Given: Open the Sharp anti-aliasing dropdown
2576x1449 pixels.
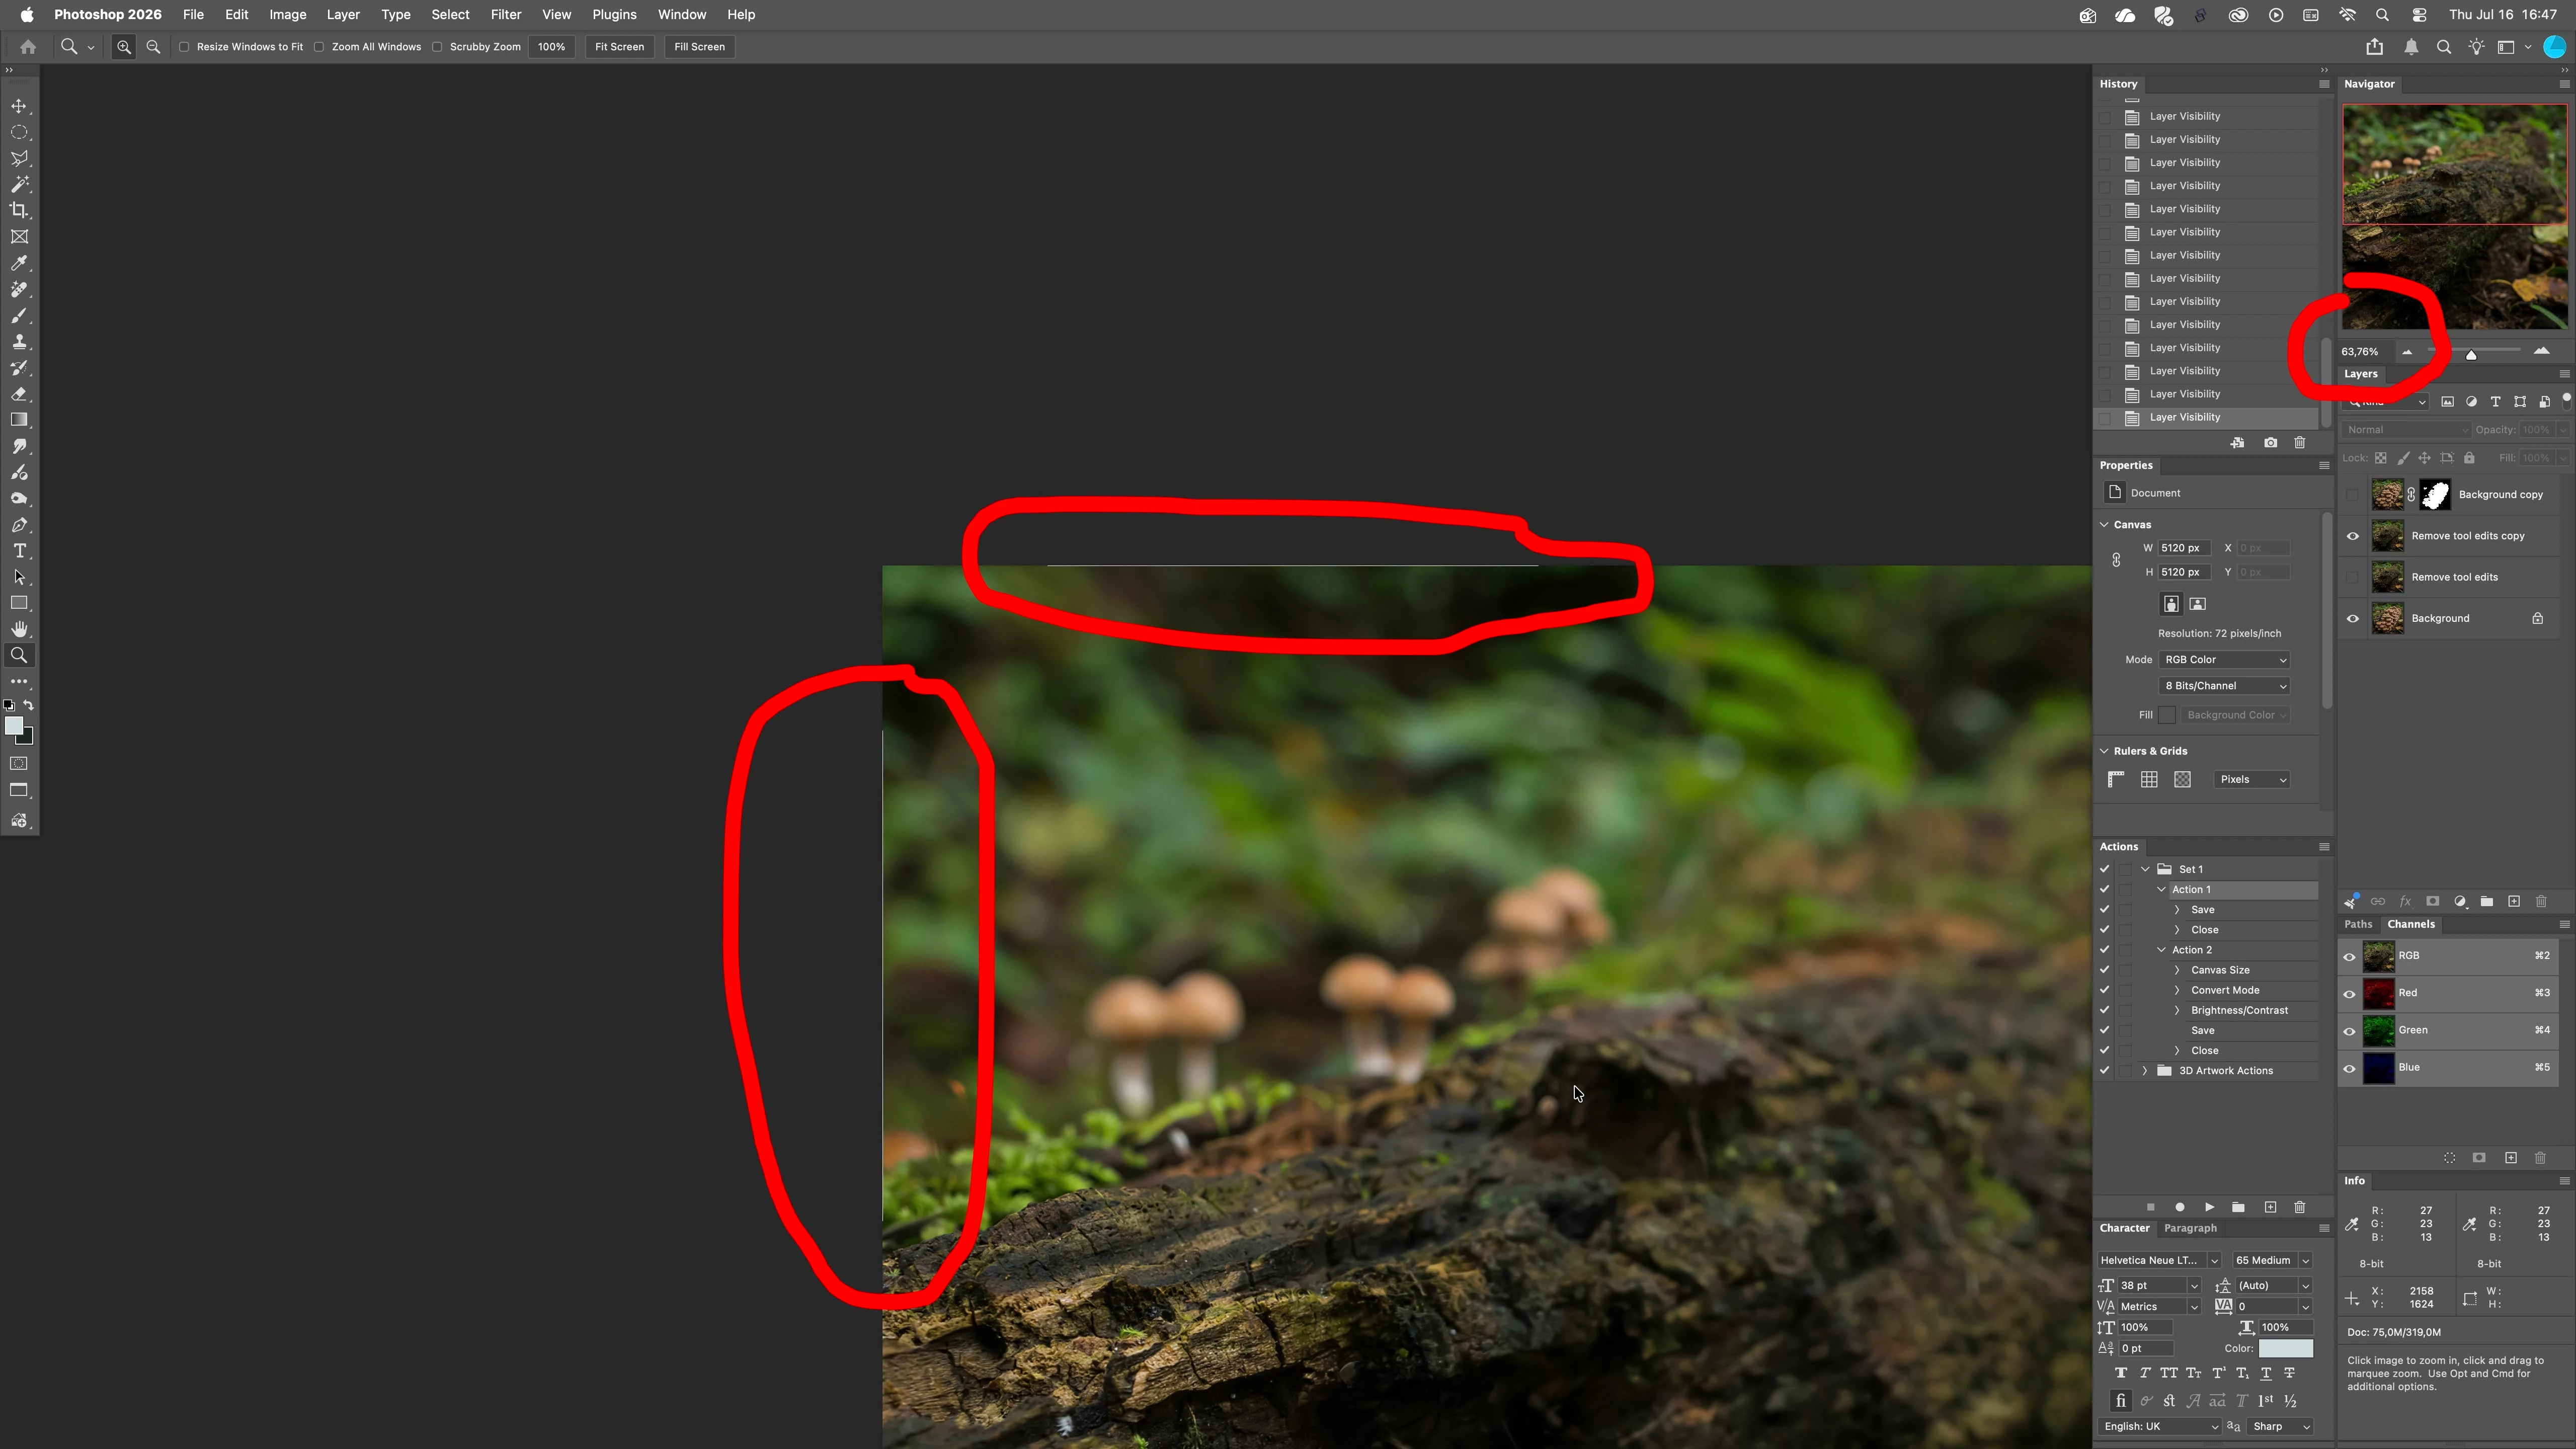Looking at the screenshot, I should [2280, 1427].
